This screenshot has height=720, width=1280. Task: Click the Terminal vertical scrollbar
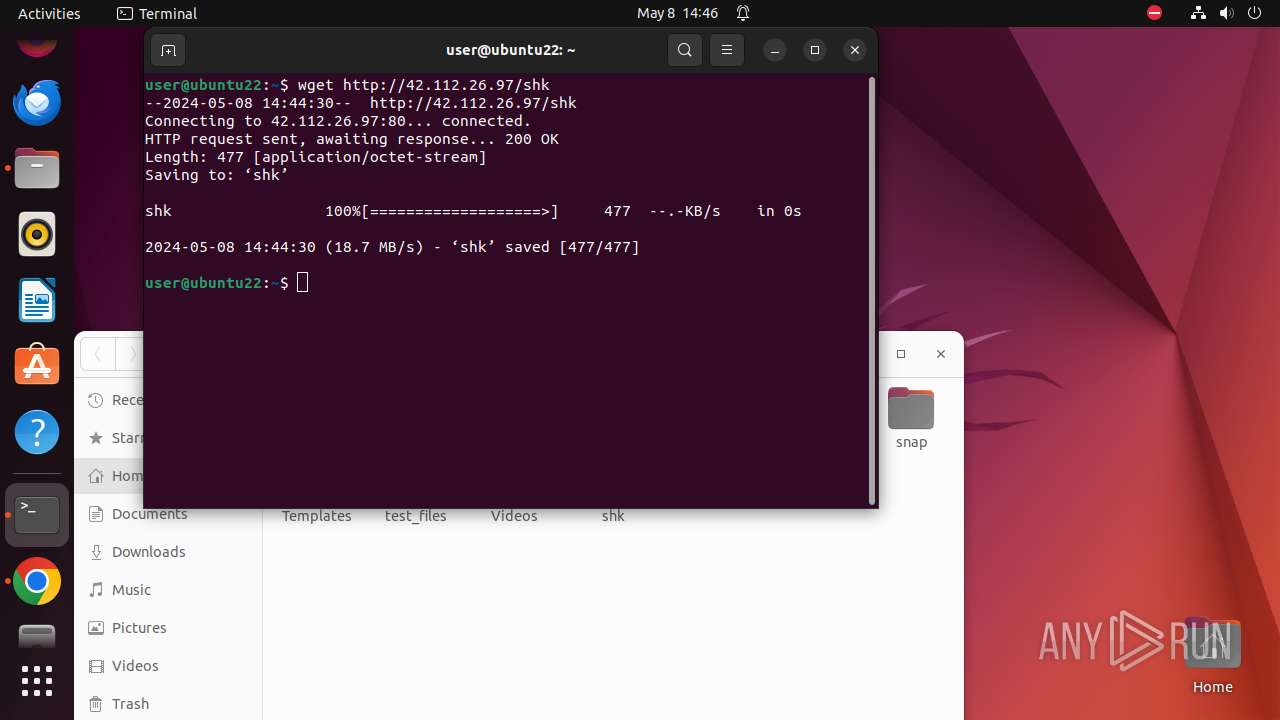point(872,290)
